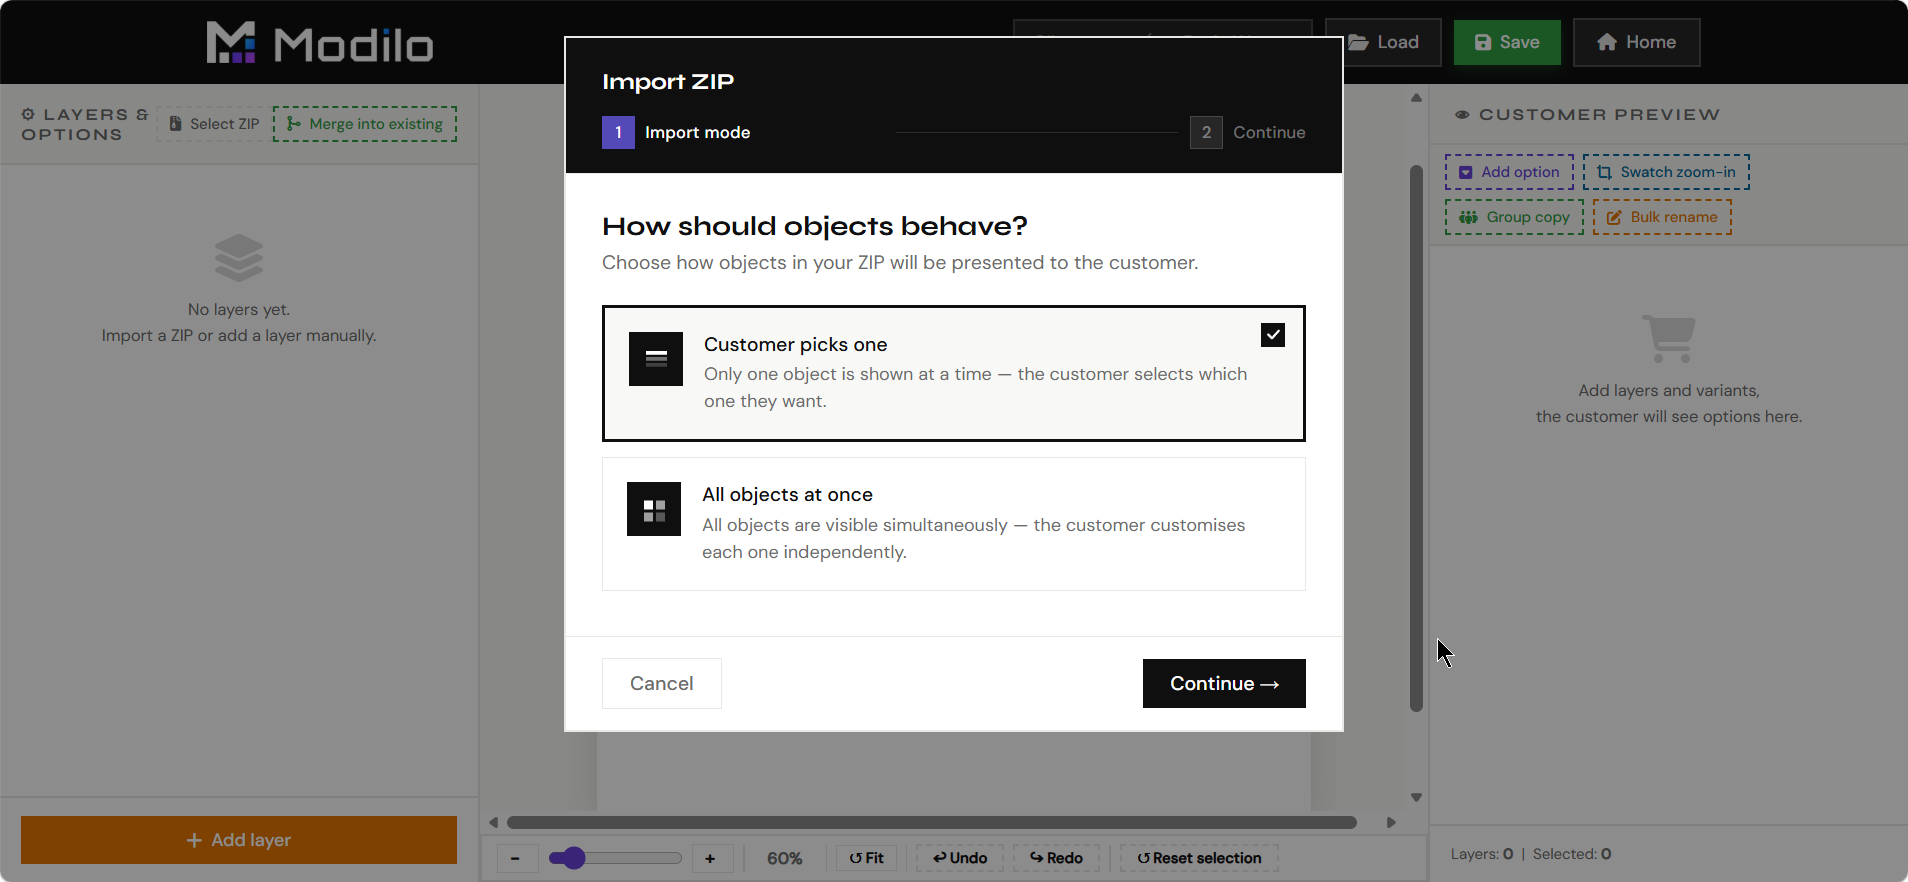The image size is (1908, 882).
Task: Click the scroll up arrow of canvas
Action: point(1416,98)
